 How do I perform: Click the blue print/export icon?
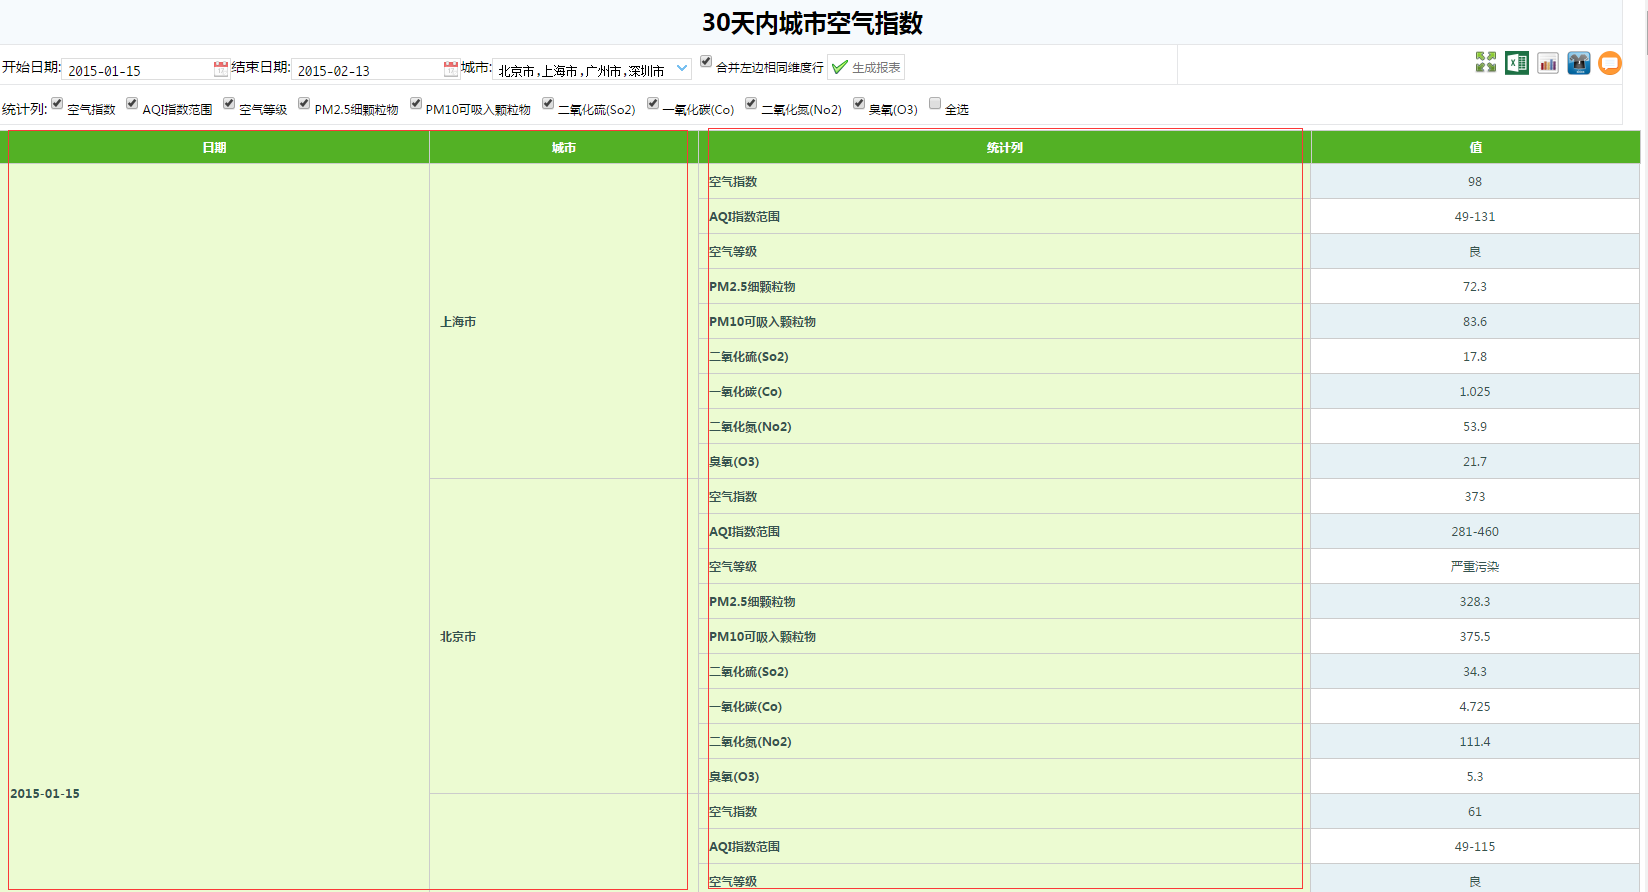click(x=1578, y=63)
